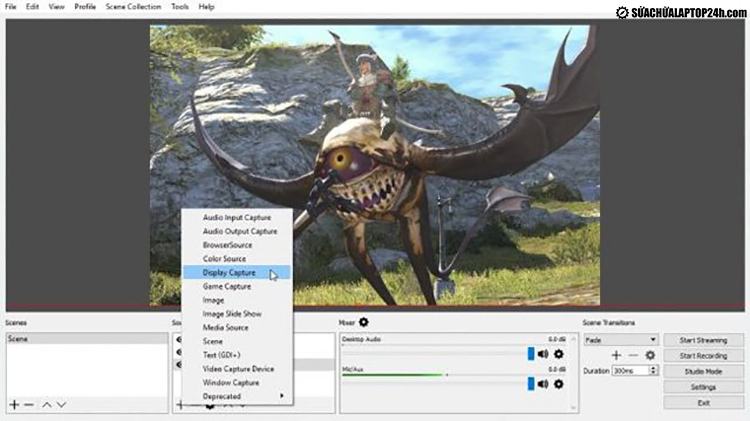Click the Desktop Audio volume slider handle
The width and height of the screenshot is (750, 421).
531,354
